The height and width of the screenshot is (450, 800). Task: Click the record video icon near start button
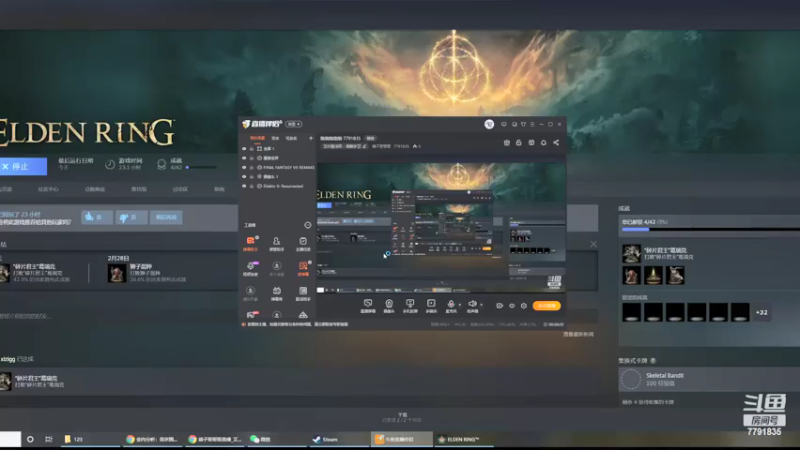tap(499, 306)
